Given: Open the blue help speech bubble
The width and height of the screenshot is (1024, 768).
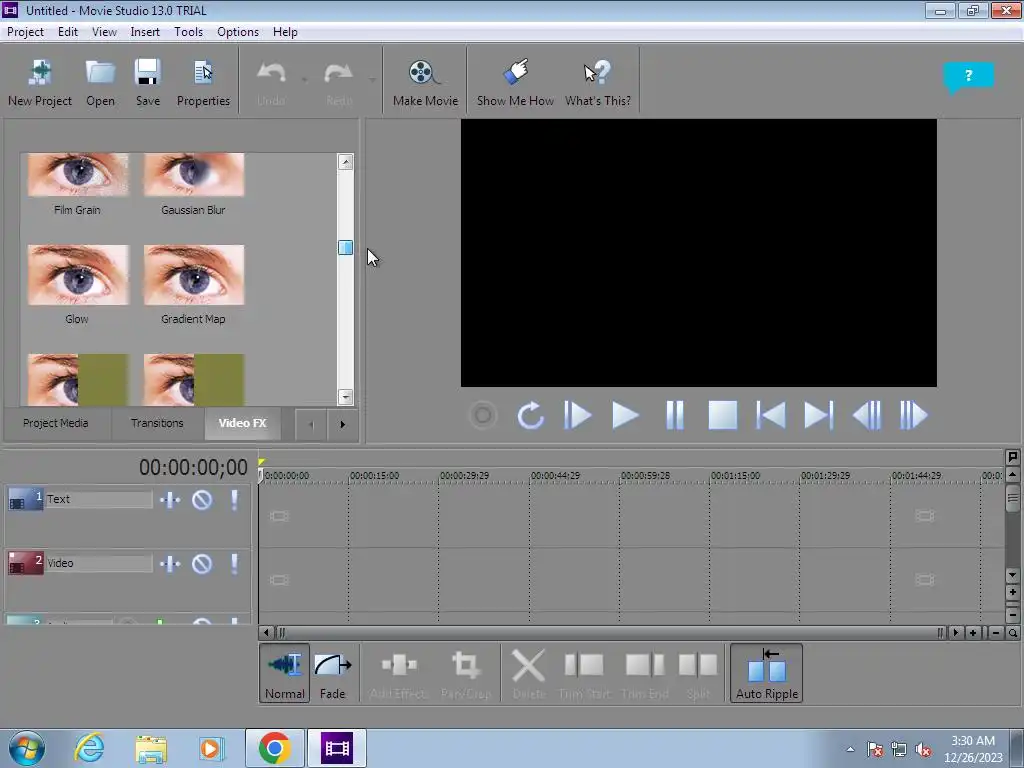Looking at the screenshot, I should coord(968,77).
